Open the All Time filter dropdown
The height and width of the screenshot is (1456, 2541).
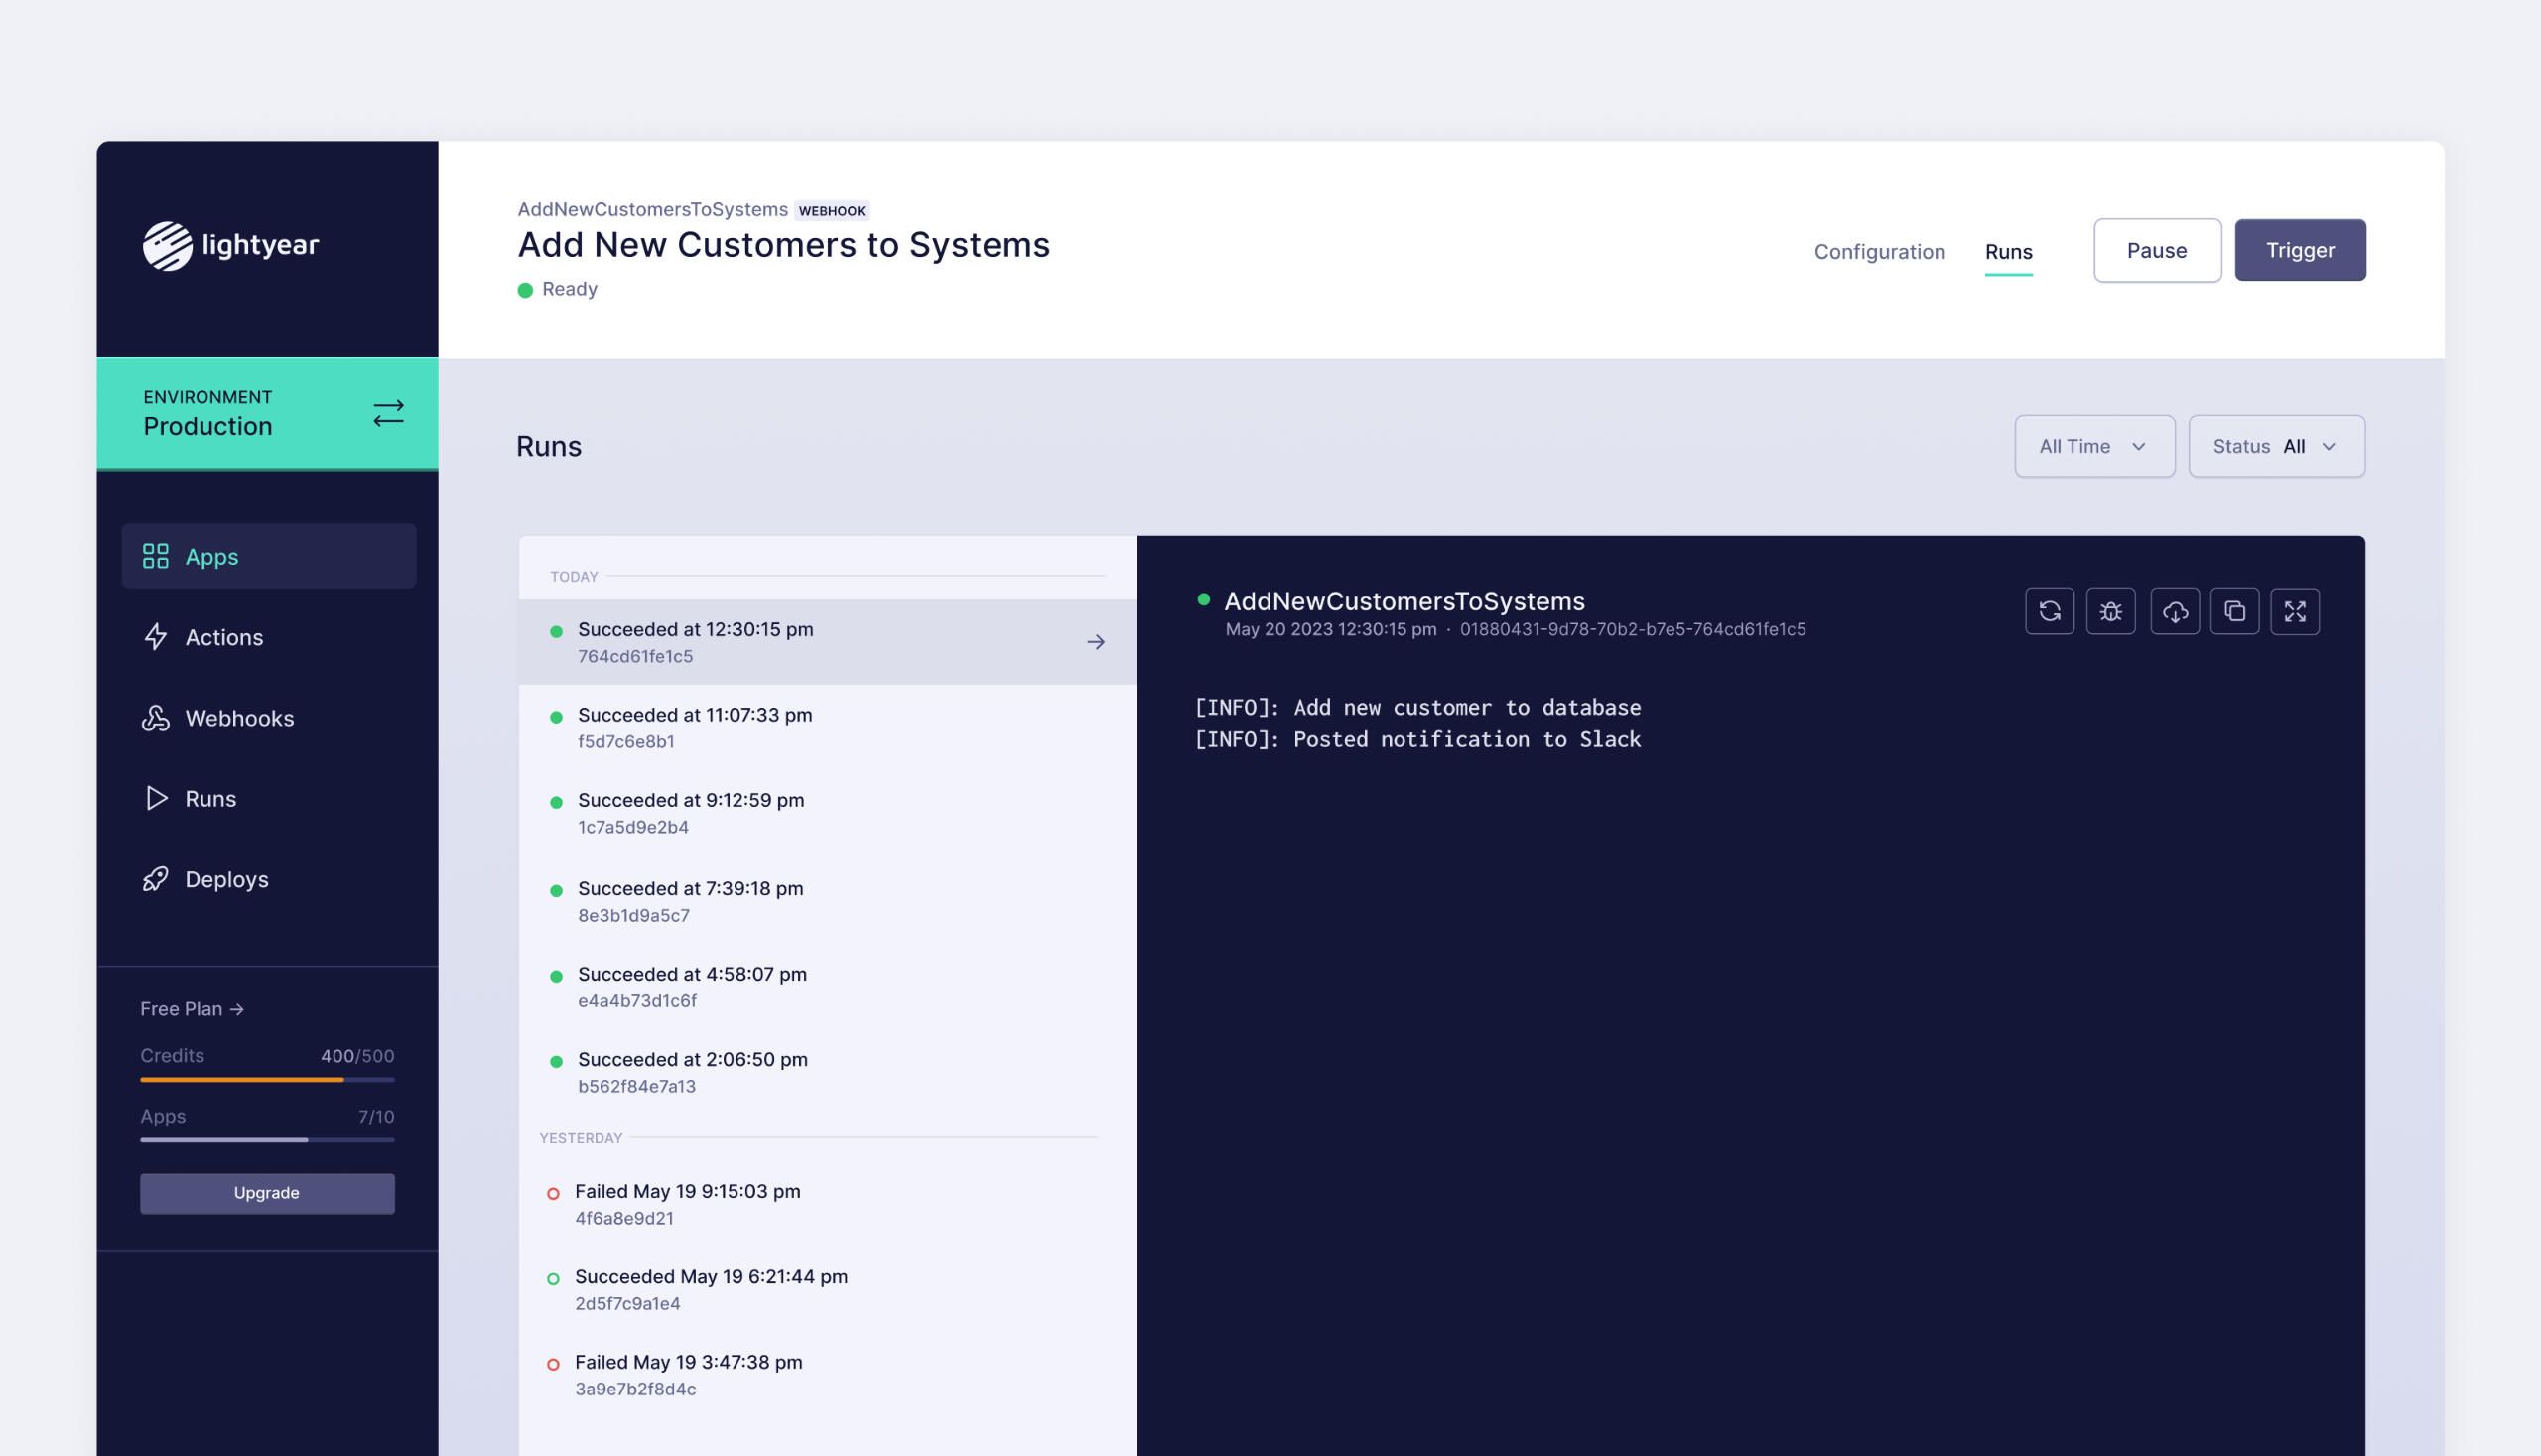pyautogui.click(x=2093, y=446)
